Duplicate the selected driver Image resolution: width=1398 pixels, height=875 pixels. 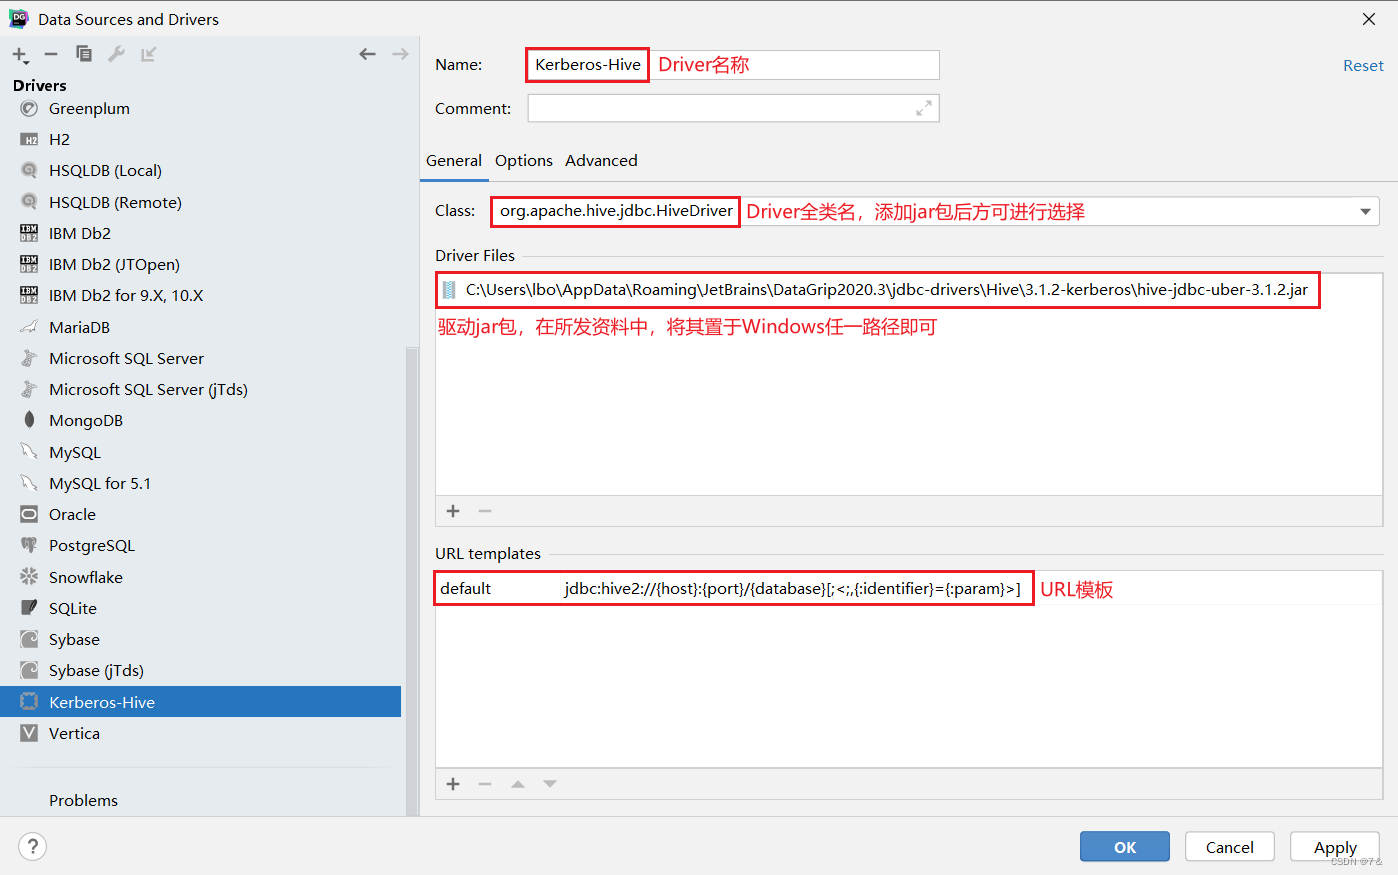tap(84, 54)
